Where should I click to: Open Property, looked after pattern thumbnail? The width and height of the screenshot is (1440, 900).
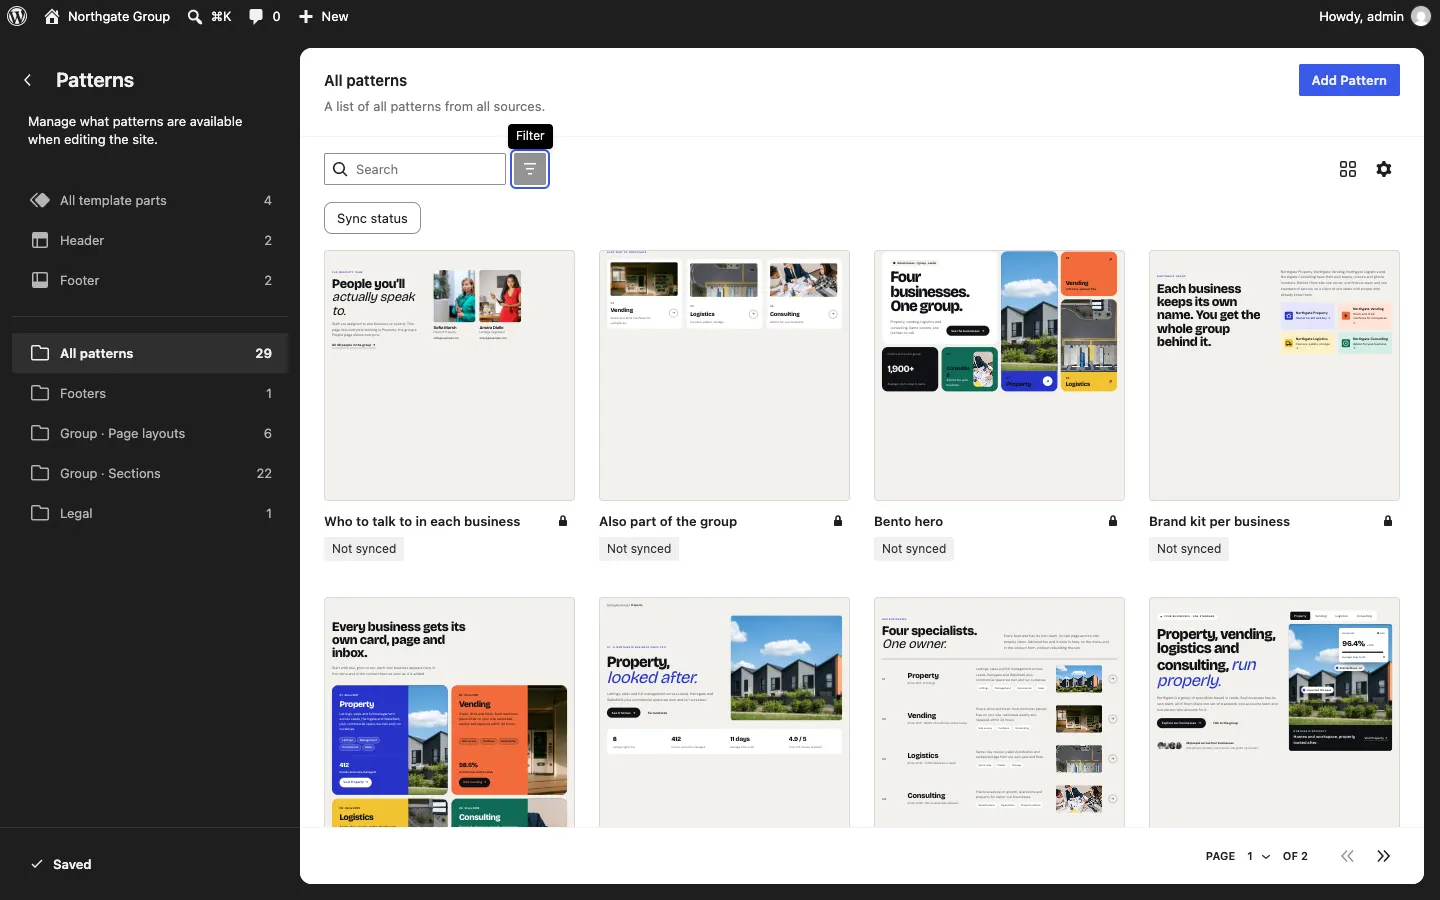click(724, 712)
